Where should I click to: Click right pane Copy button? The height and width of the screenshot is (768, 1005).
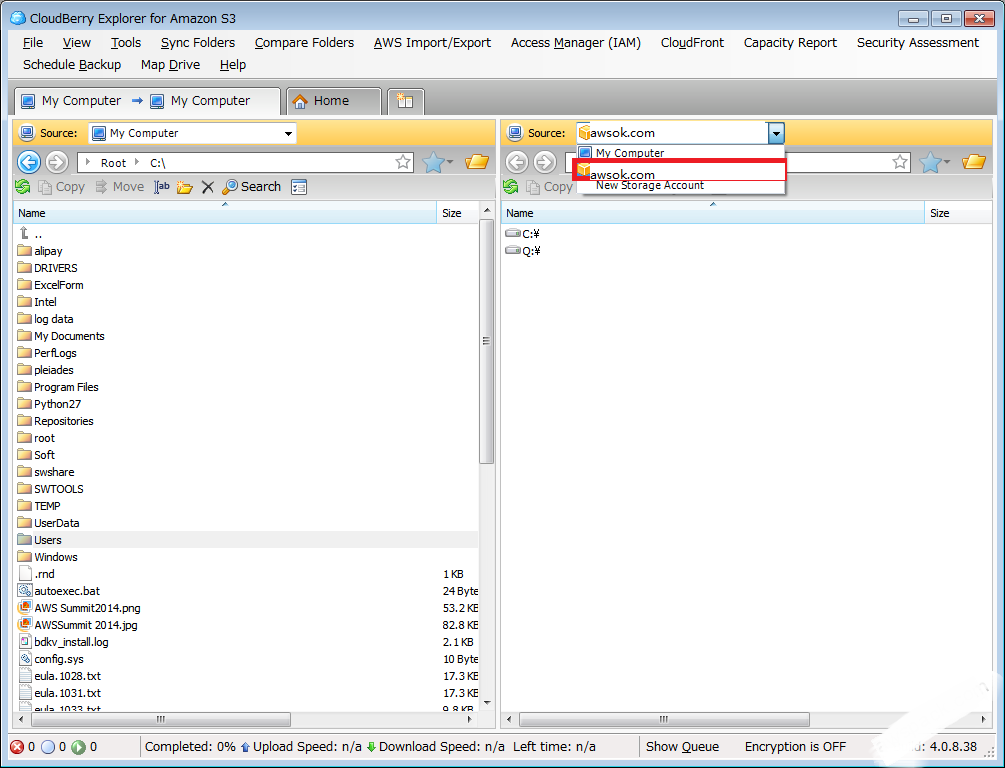click(549, 187)
